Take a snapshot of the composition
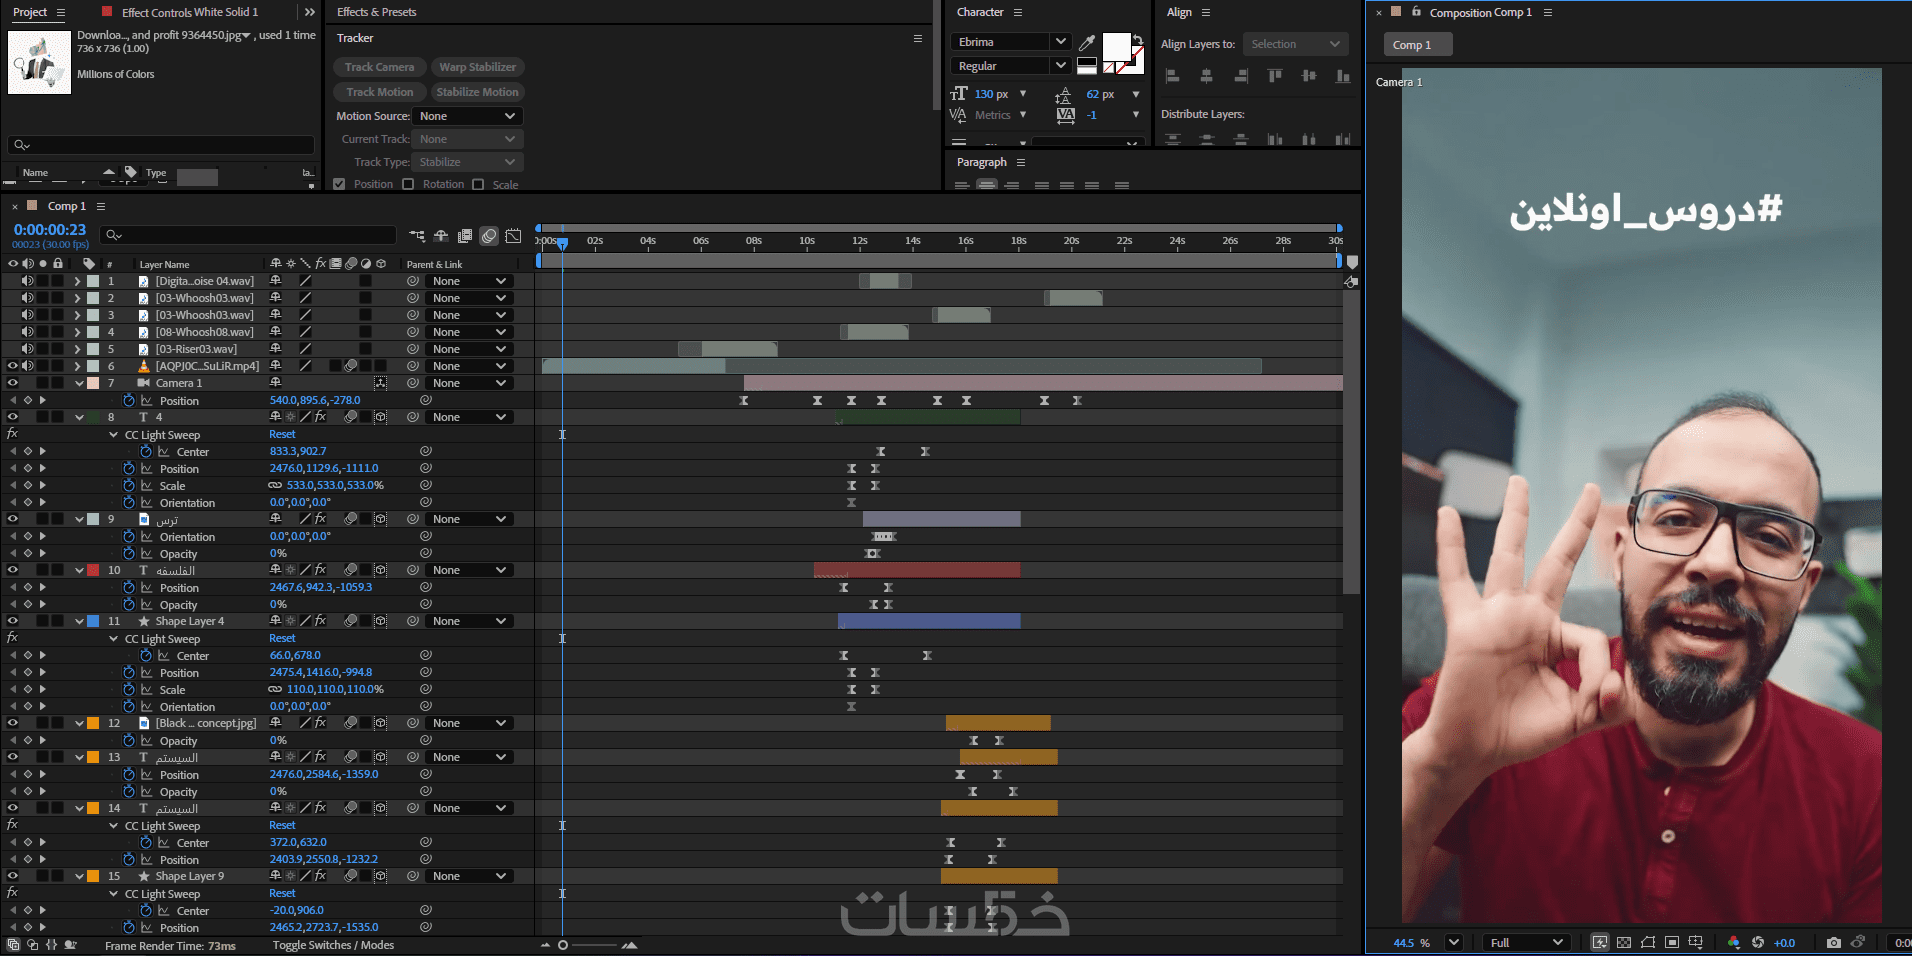The height and width of the screenshot is (956, 1912). pos(1833,943)
